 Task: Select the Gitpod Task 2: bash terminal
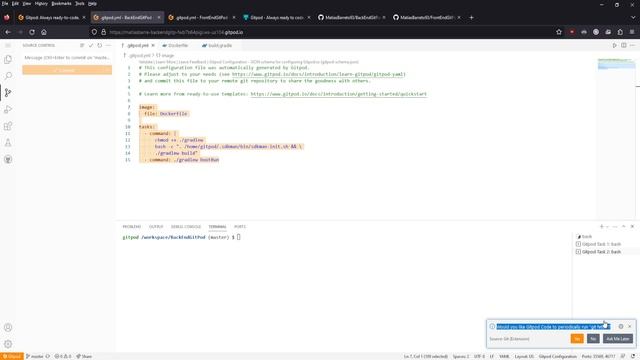(602, 252)
